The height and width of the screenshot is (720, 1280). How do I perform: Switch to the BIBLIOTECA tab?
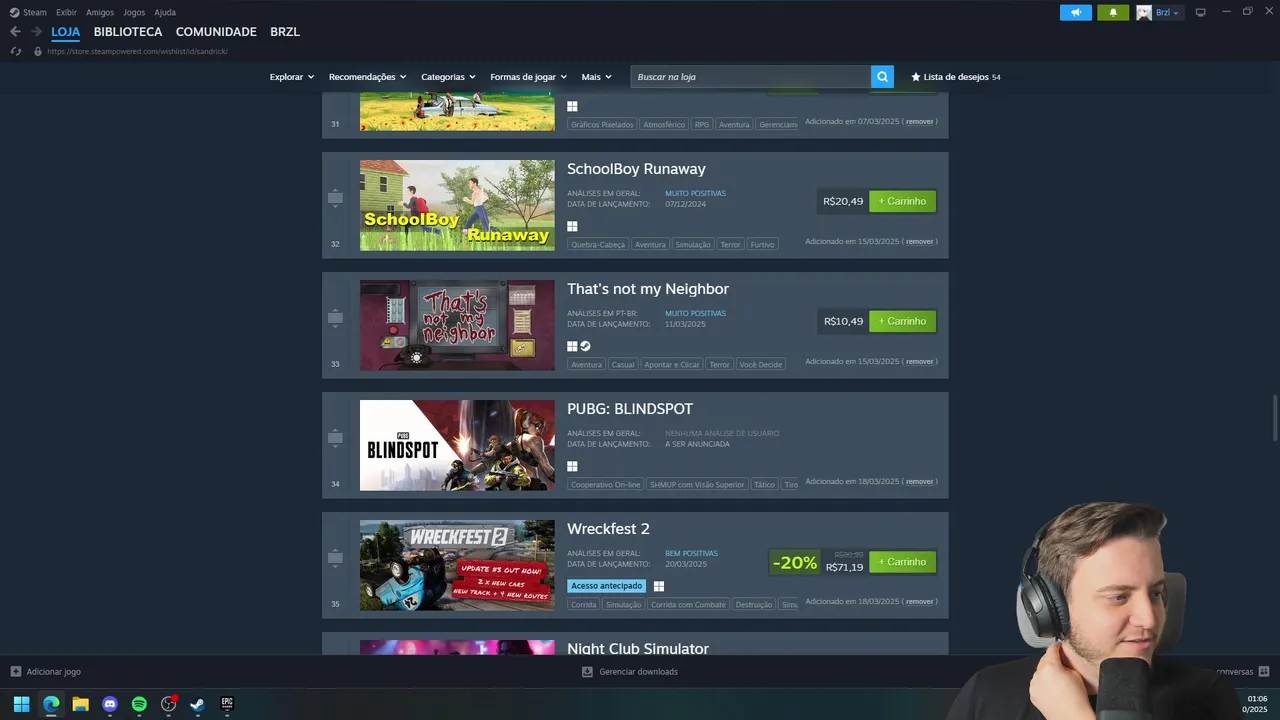(x=128, y=32)
